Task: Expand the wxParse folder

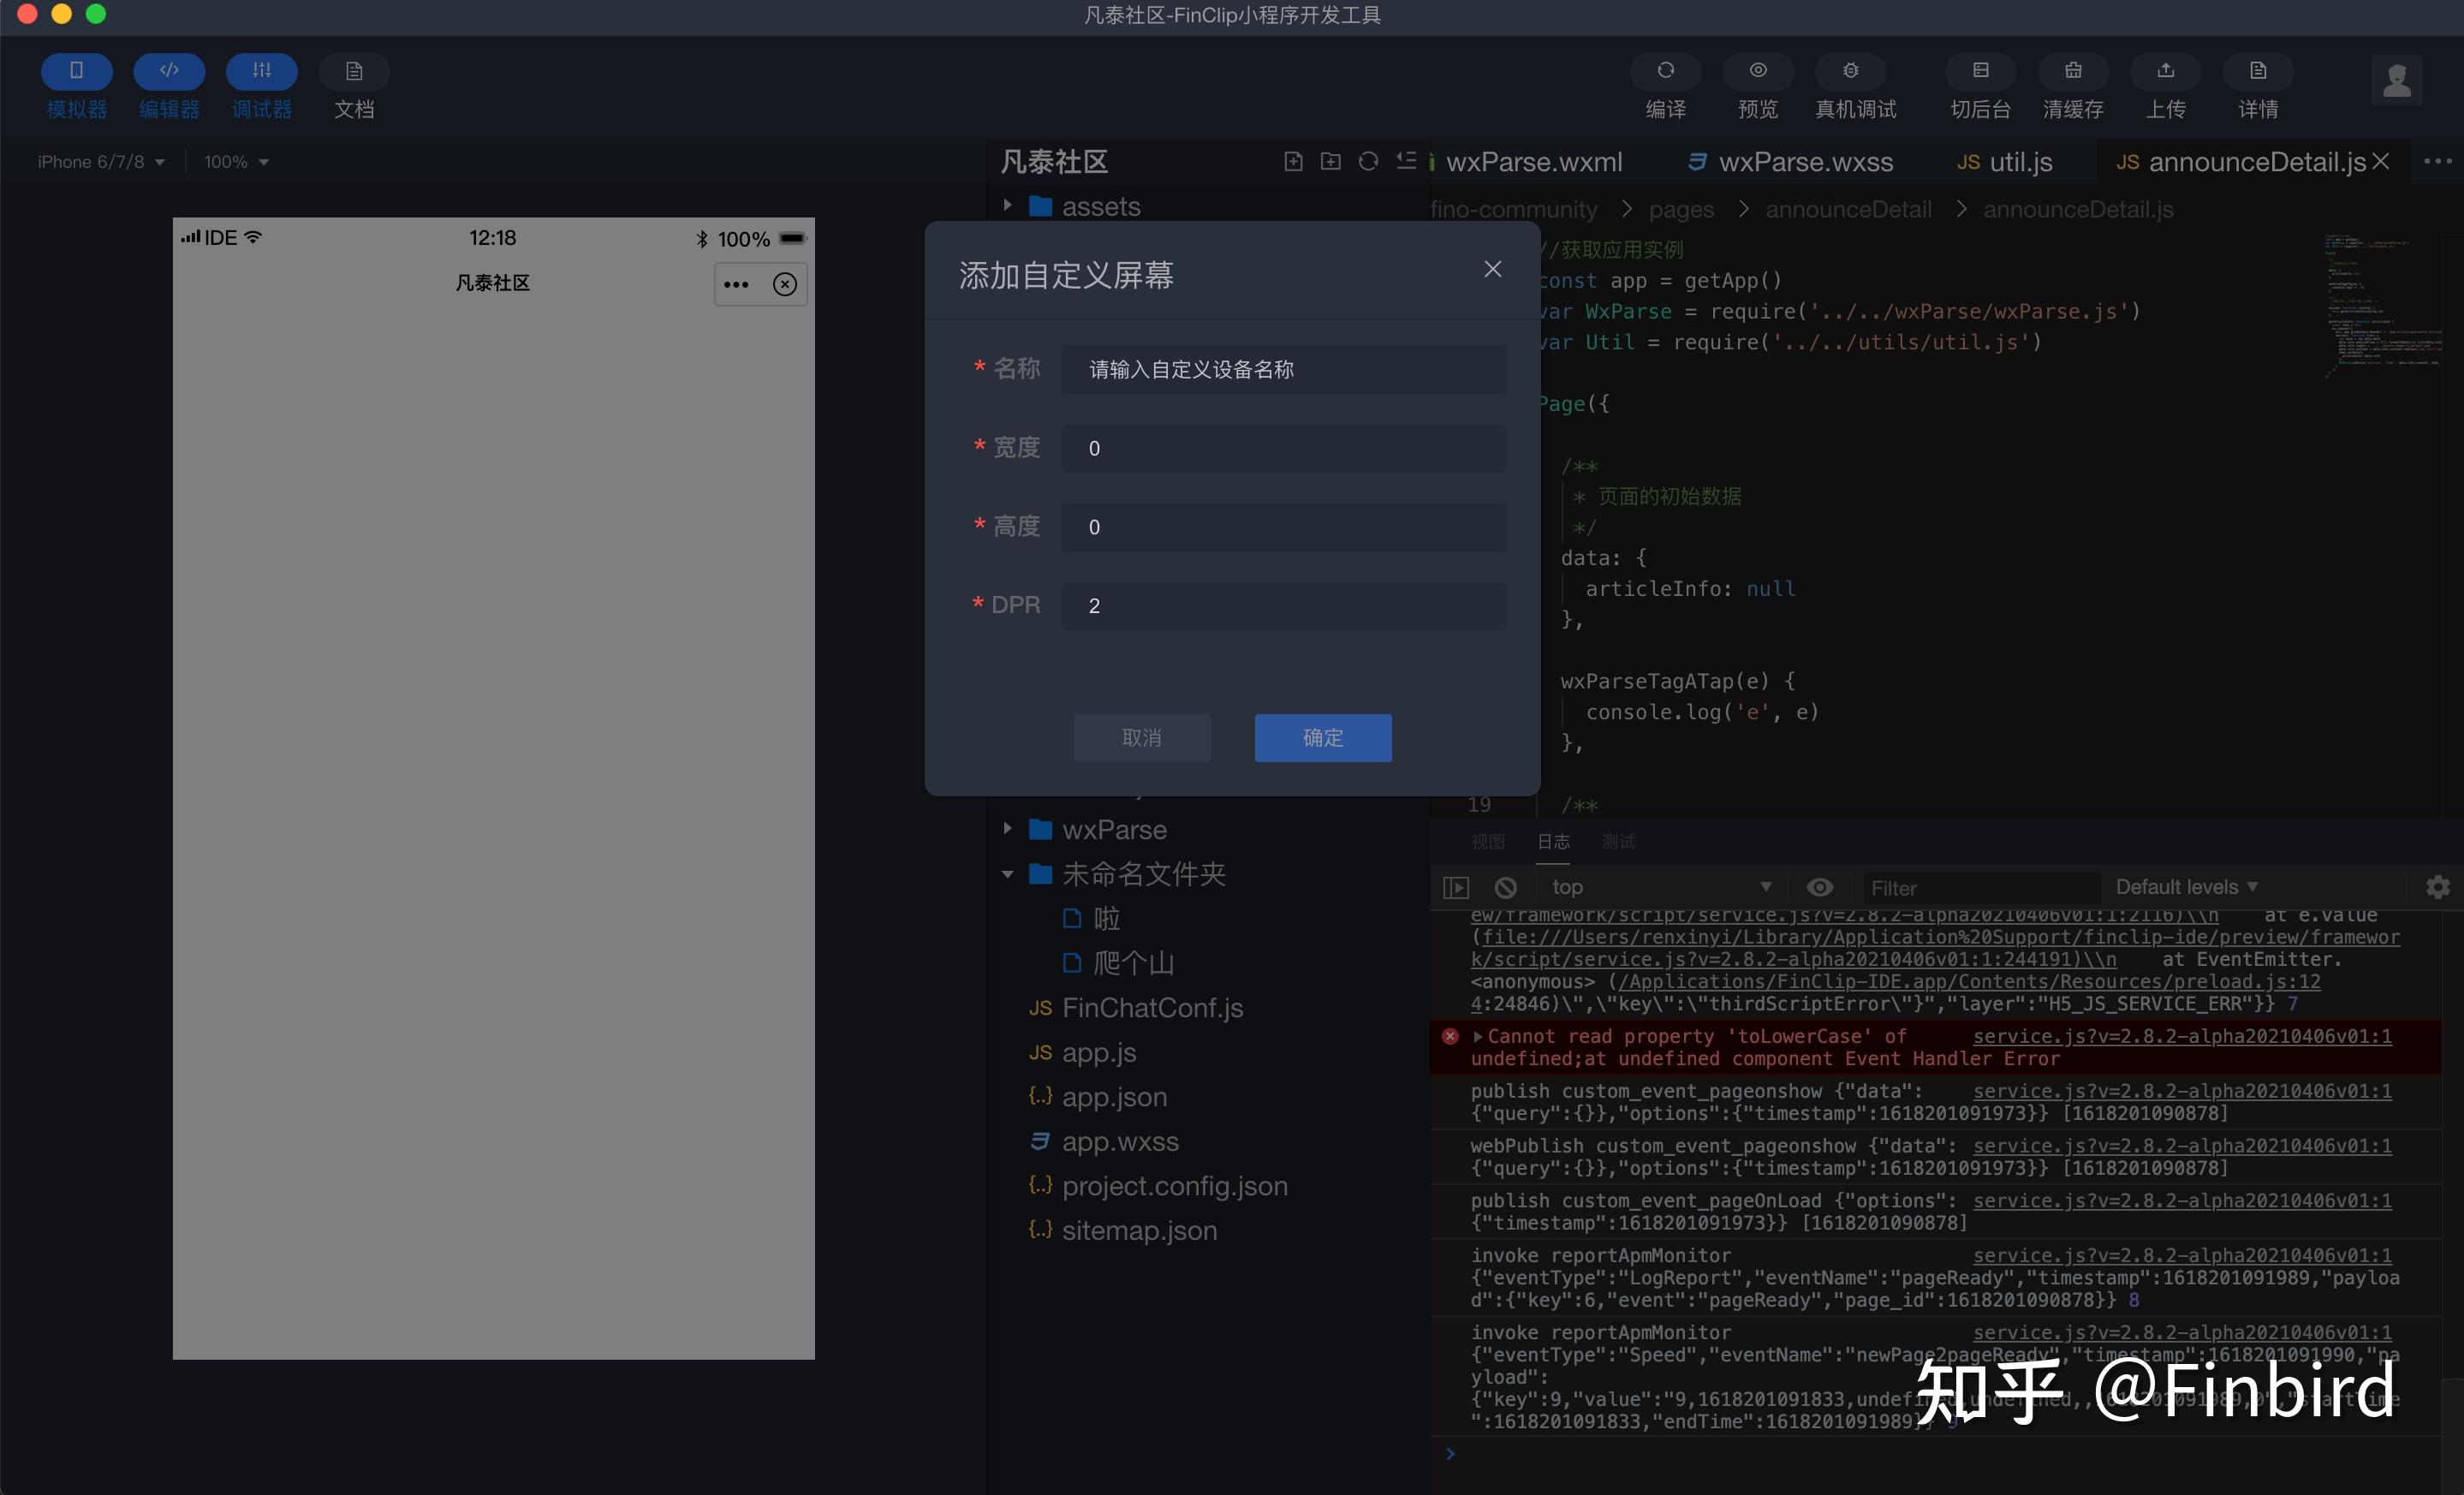Action: [1007, 829]
